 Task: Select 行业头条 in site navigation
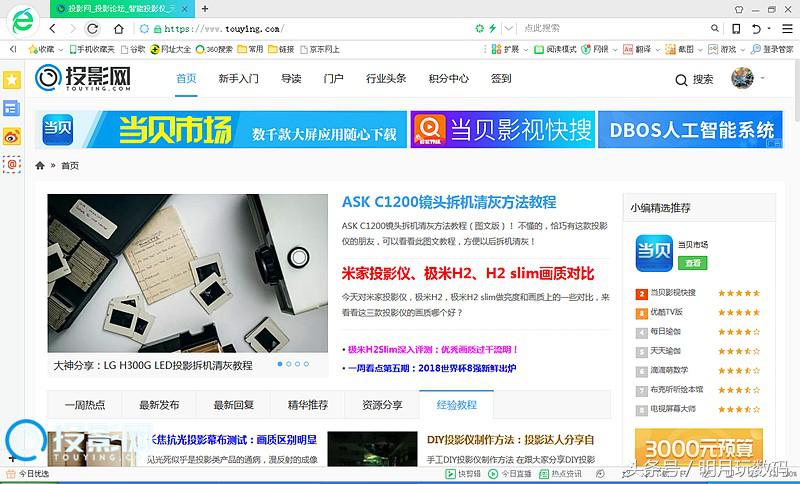click(x=386, y=79)
